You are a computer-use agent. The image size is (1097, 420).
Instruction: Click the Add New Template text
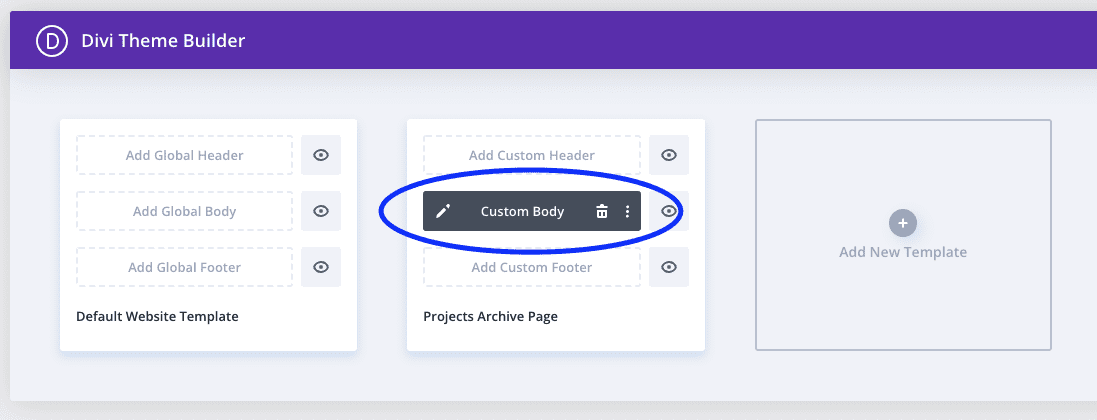coord(903,252)
